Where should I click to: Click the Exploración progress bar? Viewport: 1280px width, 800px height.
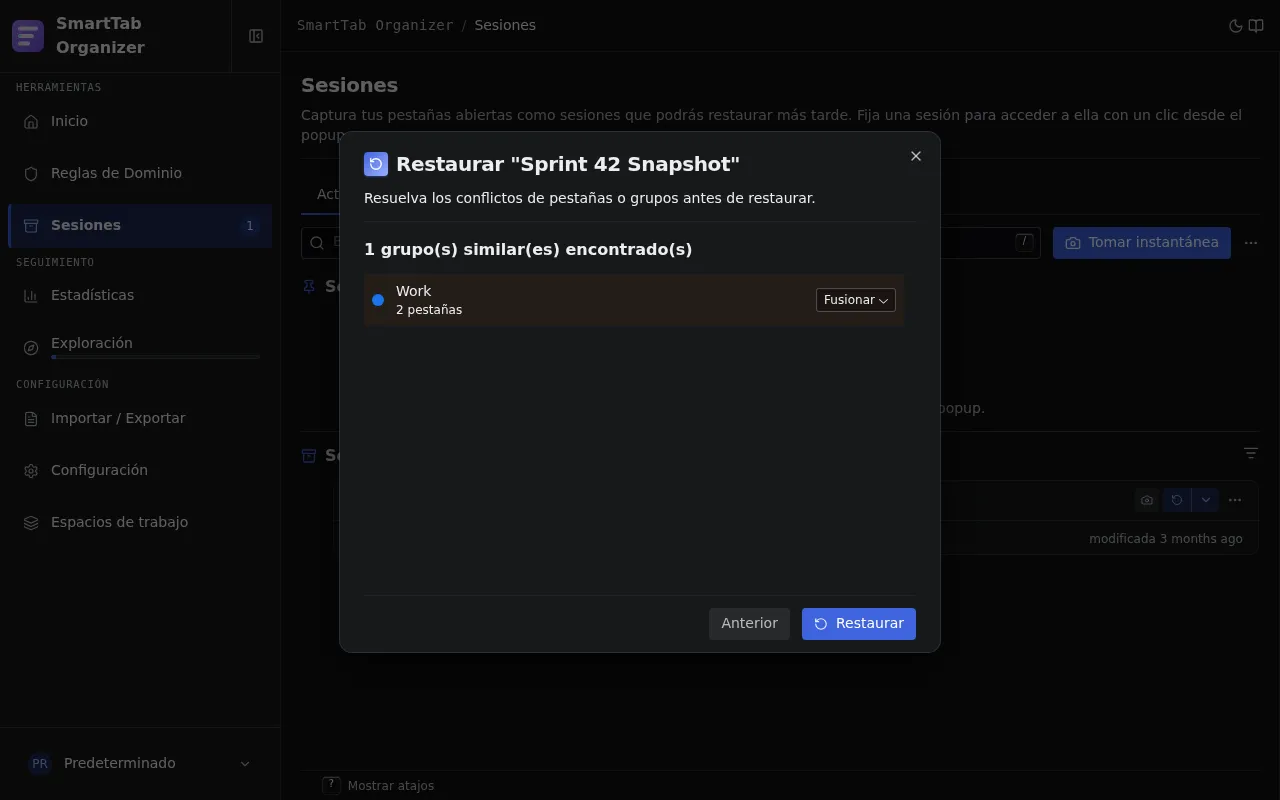pos(156,357)
